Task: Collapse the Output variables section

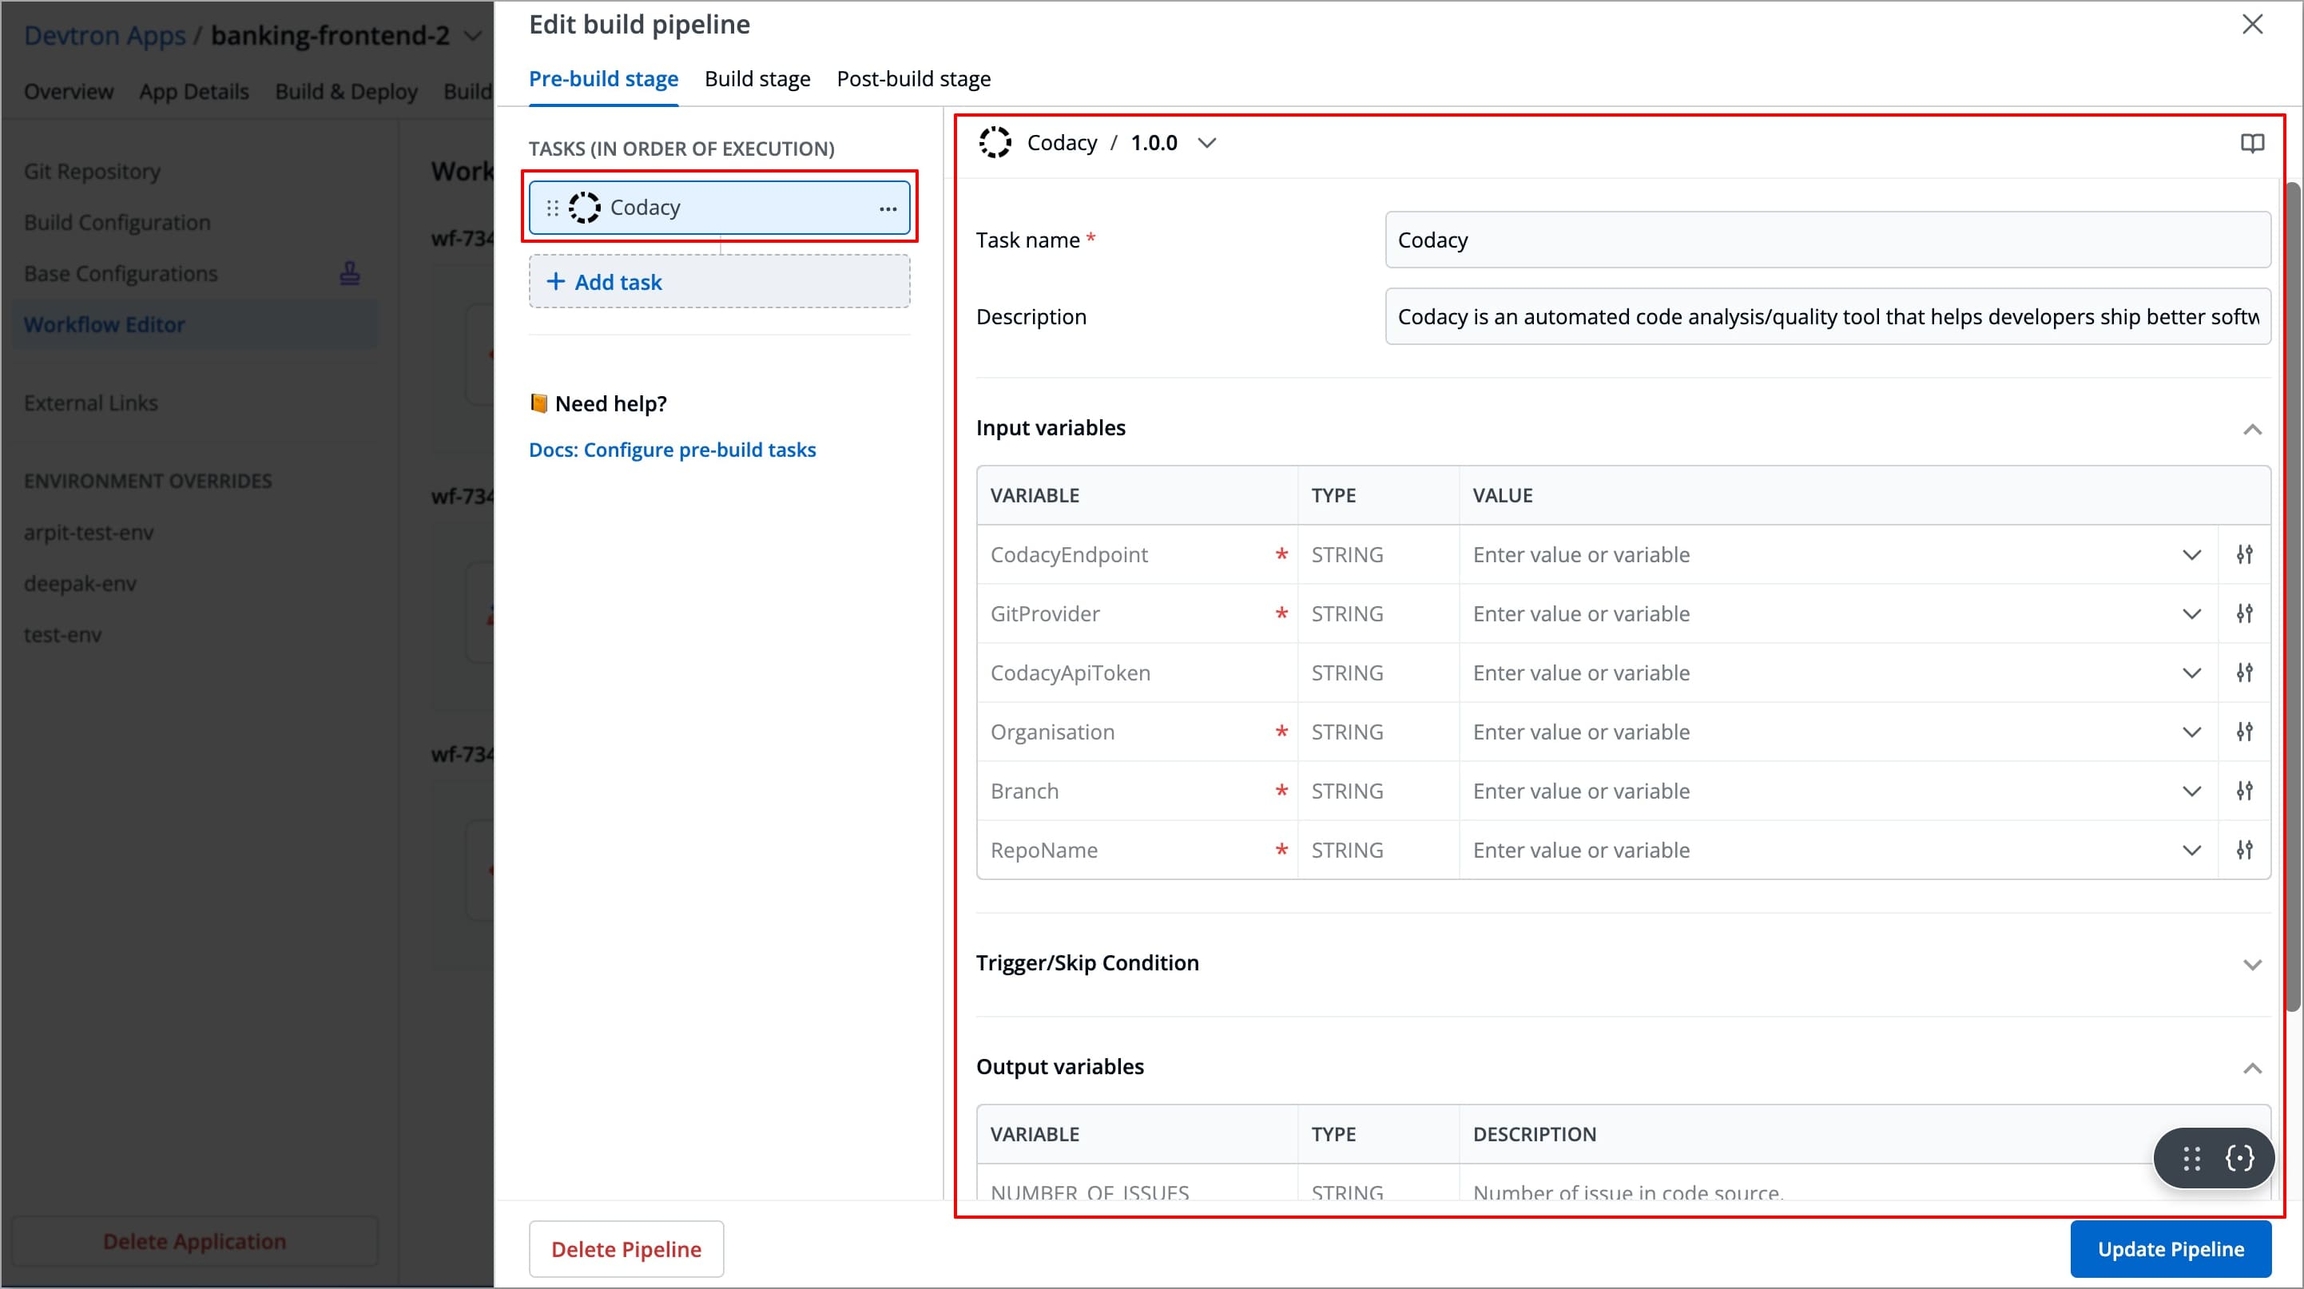Action: (2251, 1068)
